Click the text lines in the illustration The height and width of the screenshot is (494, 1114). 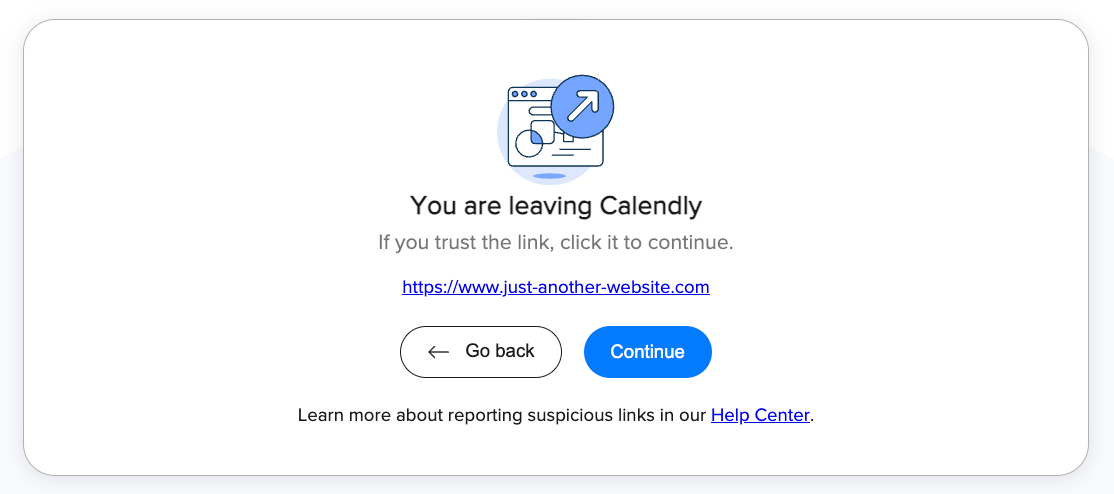(570, 152)
